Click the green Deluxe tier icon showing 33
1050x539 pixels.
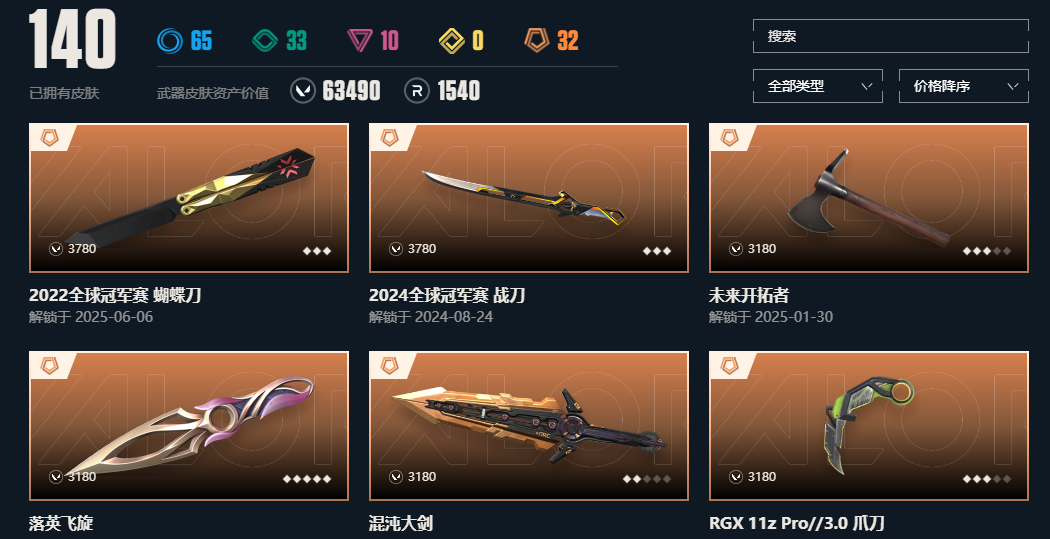point(265,40)
